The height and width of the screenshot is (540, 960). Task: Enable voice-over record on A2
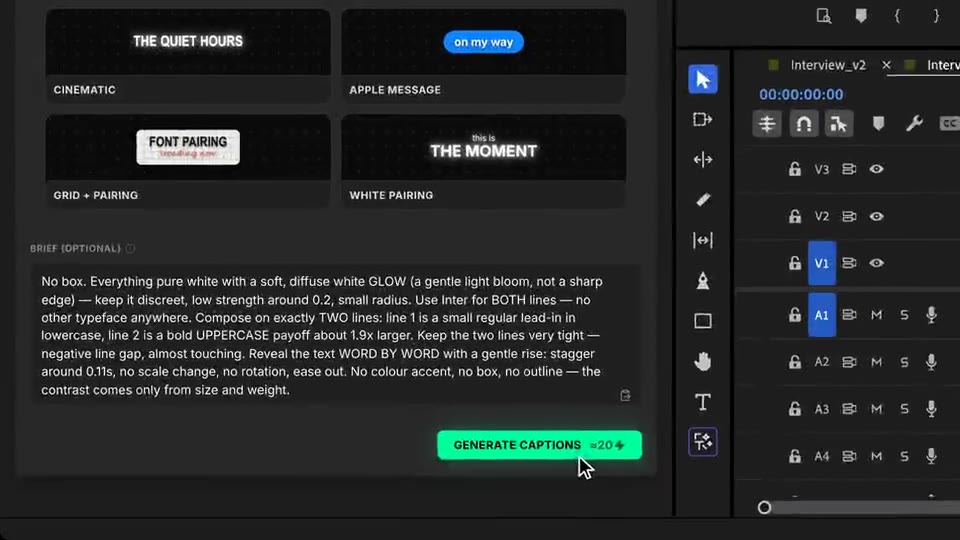[x=931, y=362]
